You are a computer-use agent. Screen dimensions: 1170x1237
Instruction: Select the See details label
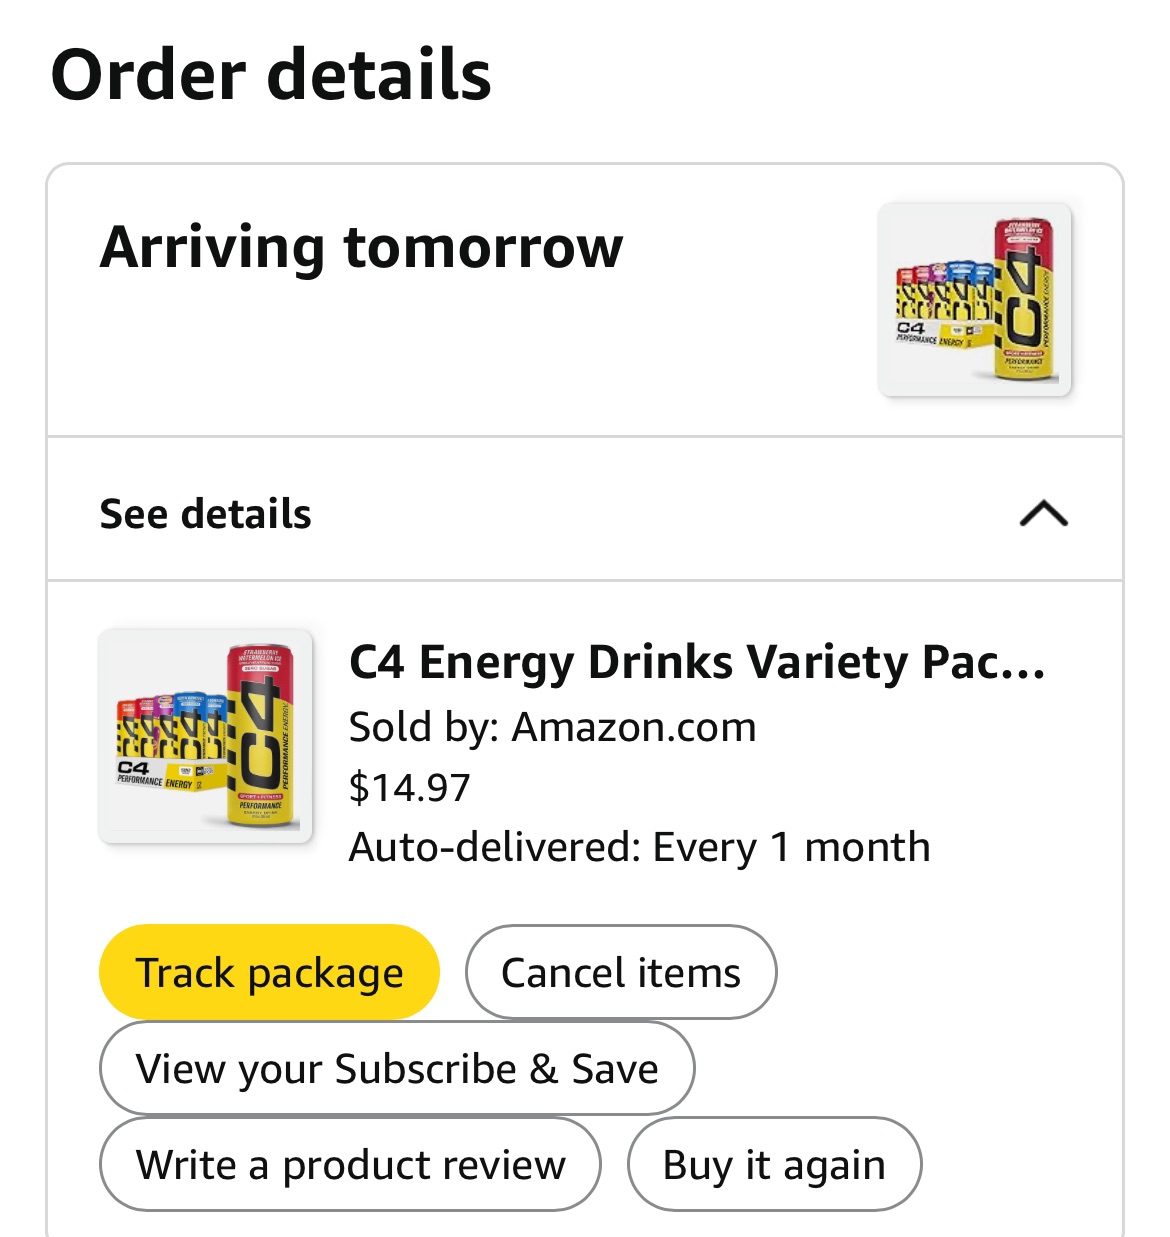pyautogui.click(x=205, y=513)
